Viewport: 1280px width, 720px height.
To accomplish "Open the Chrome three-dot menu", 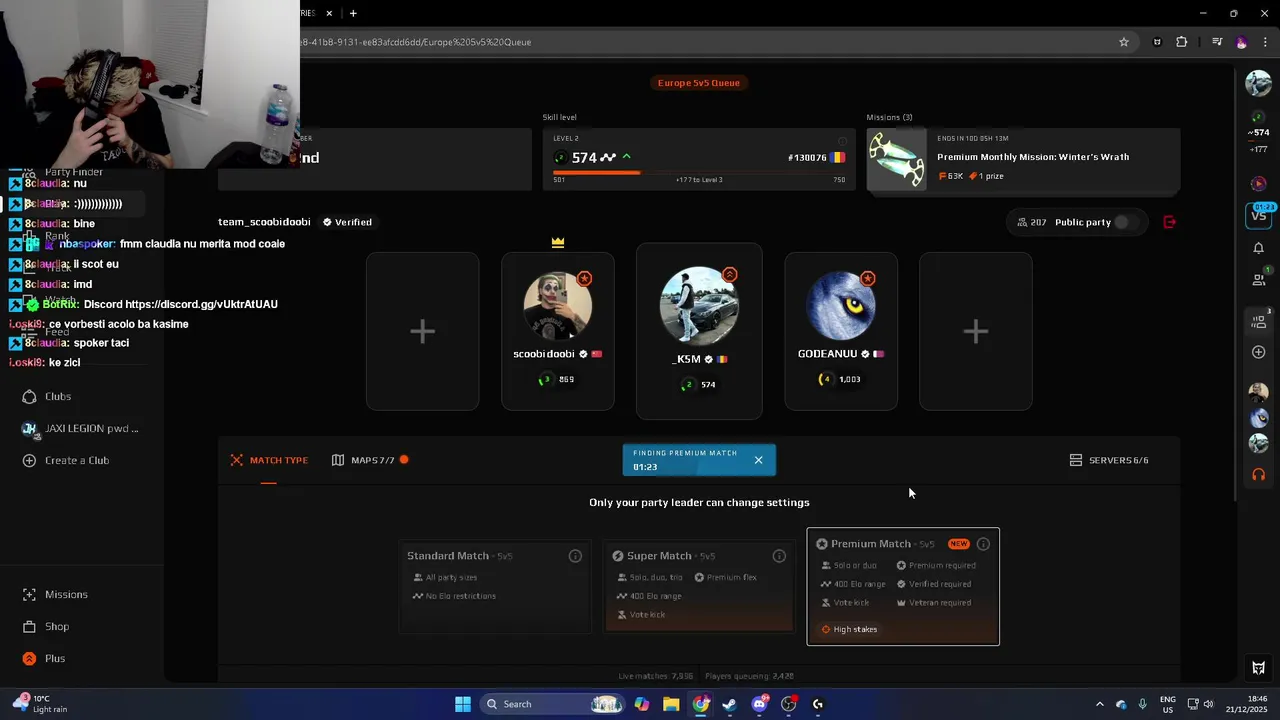I will tap(1265, 42).
